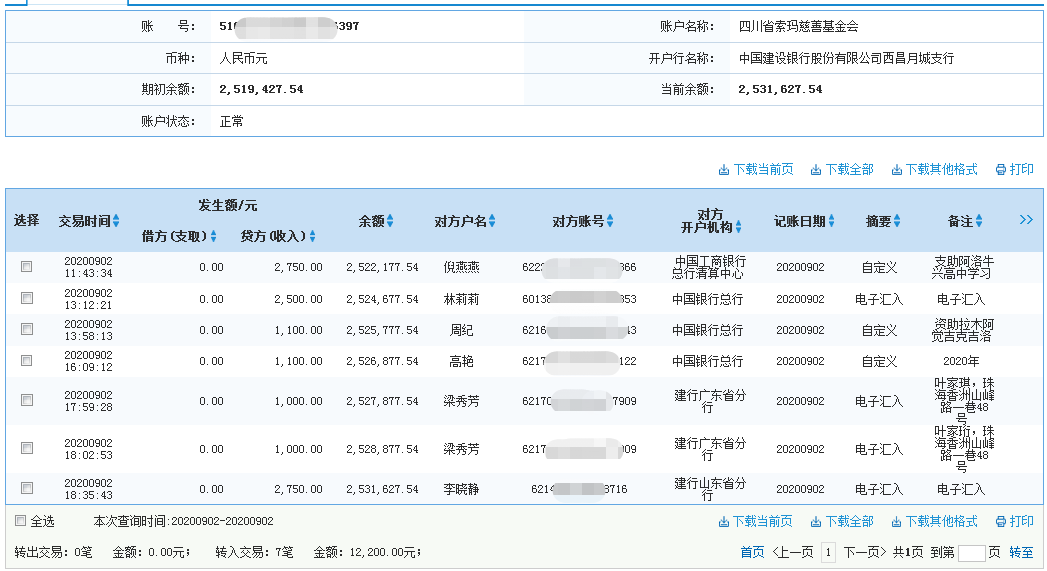1047x571 pixels.
Task: Click 建行山东省分行 institution cell
Action: [x=708, y=489]
